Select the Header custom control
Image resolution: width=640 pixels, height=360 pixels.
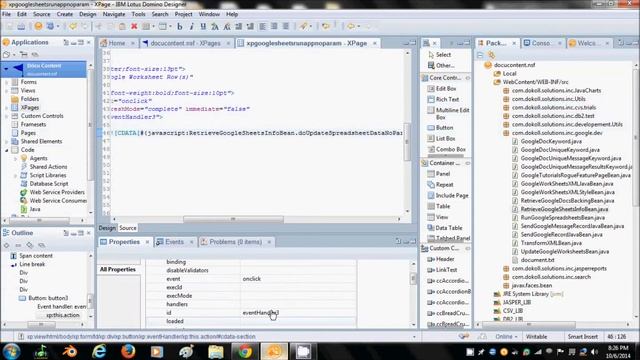[440, 259]
